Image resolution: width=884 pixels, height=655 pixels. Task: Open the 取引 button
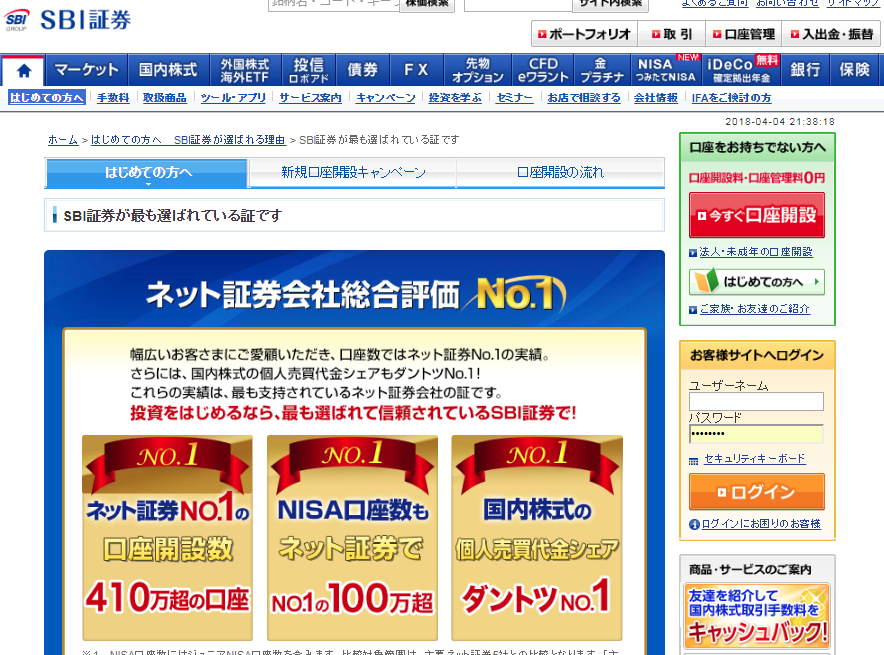(671, 34)
